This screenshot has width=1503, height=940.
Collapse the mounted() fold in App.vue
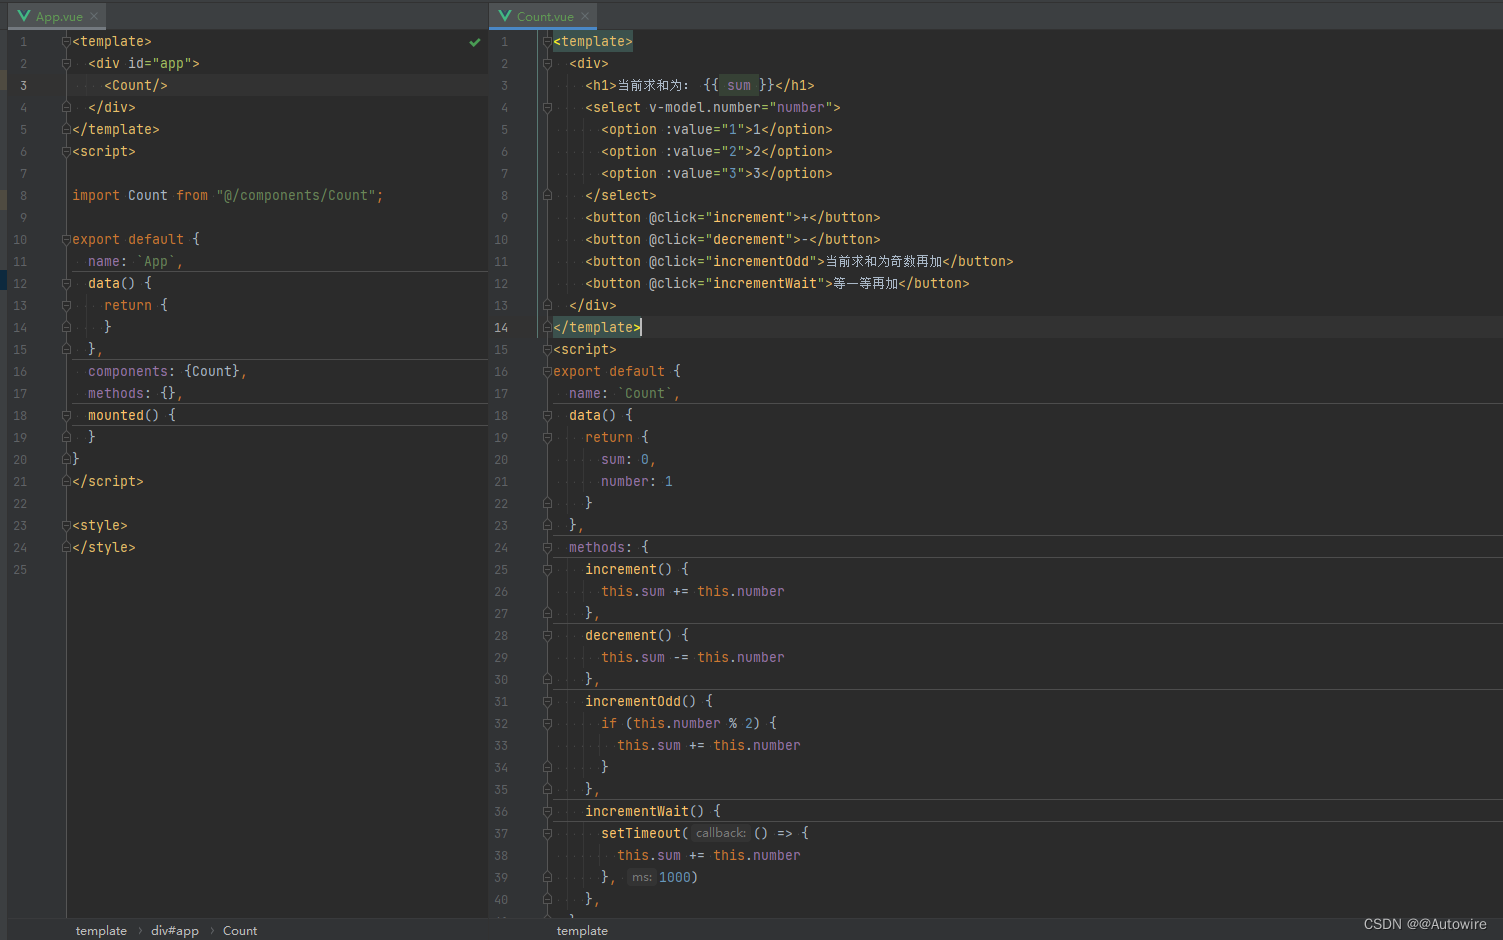point(66,415)
